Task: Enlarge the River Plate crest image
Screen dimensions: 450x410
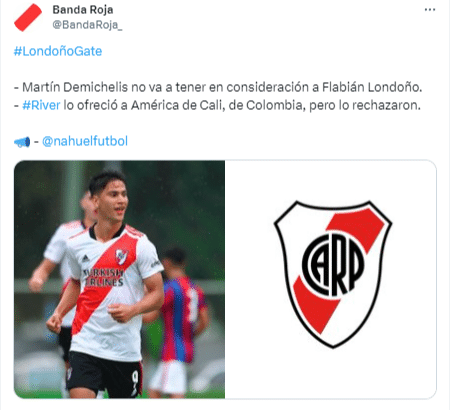Action: (331, 279)
